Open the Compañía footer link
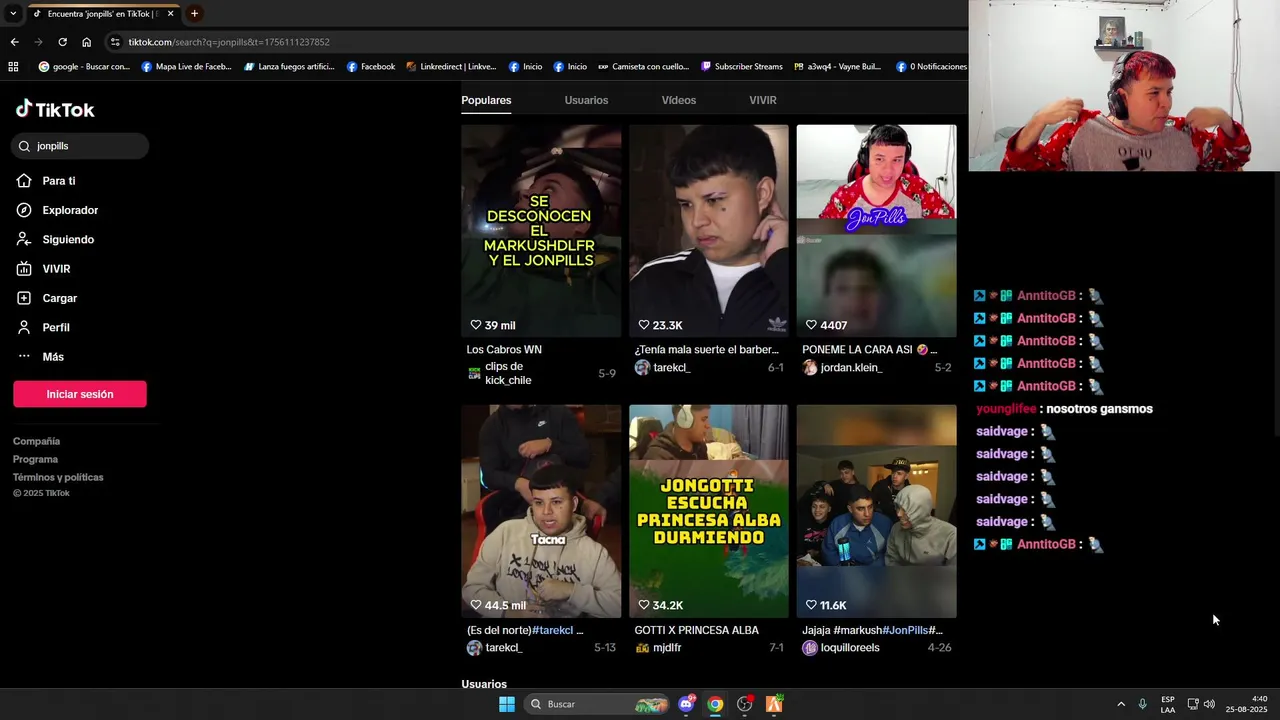This screenshot has width=1280, height=720. (37, 441)
